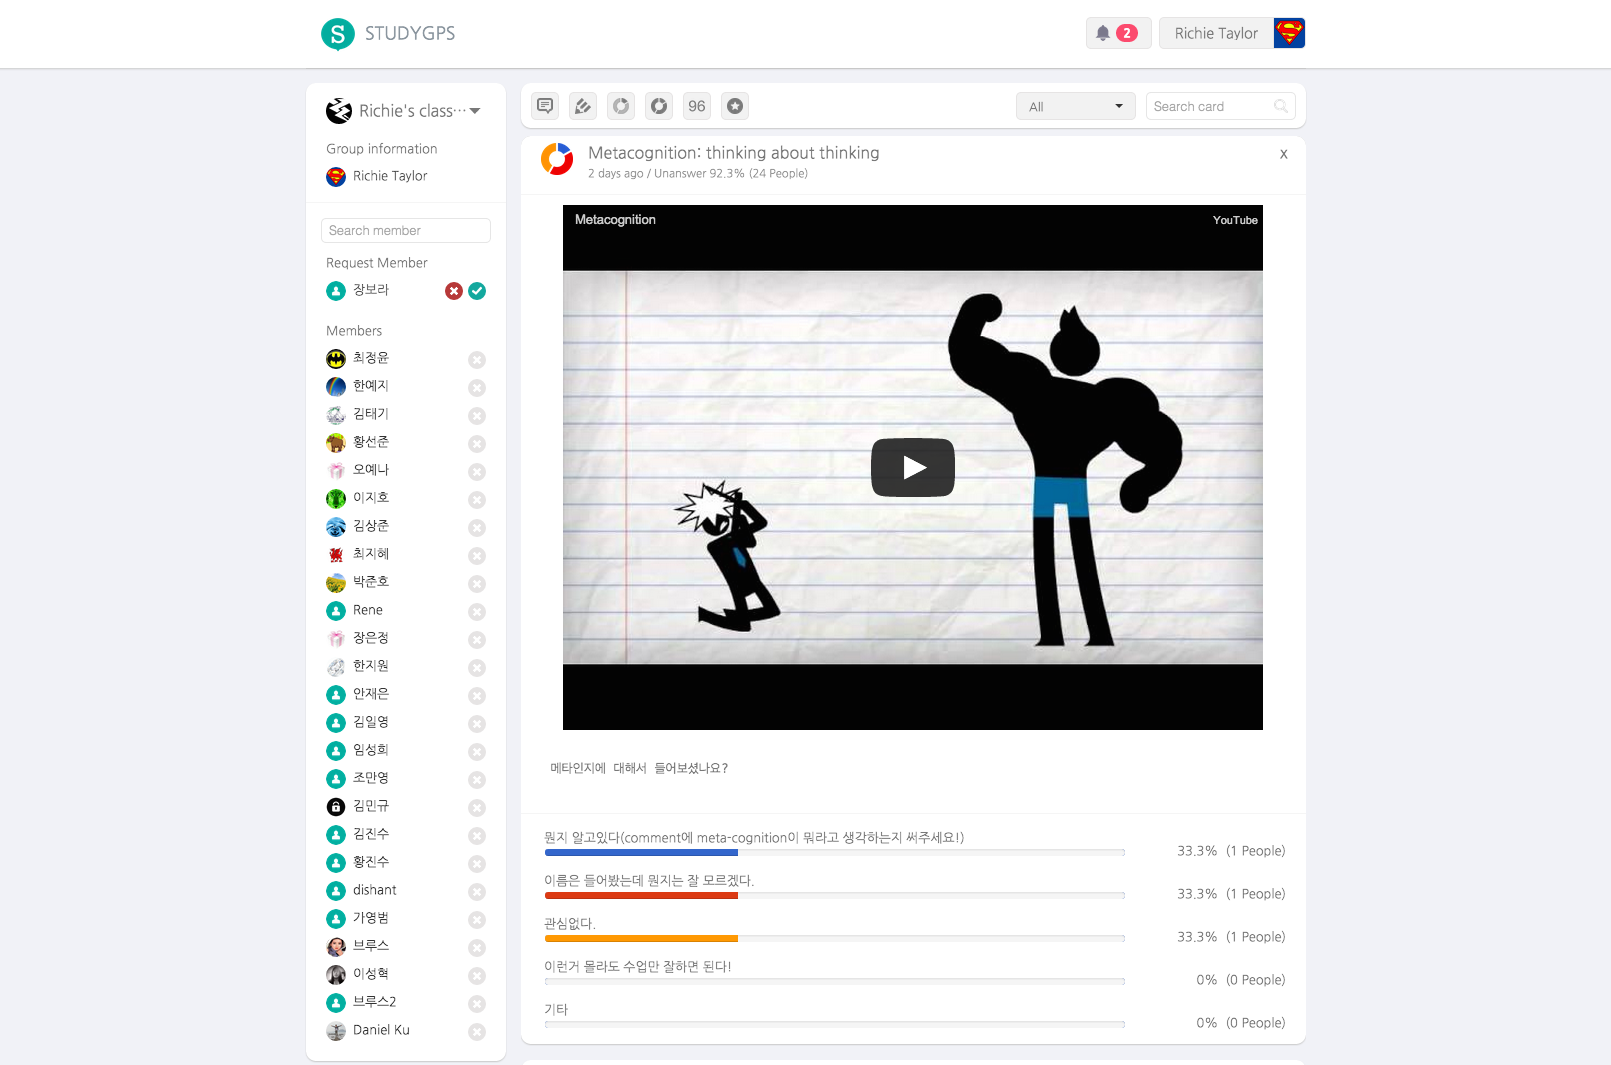The image size is (1611, 1065).
Task: Remove member 최정윤 from group
Action: click(477, 360)
